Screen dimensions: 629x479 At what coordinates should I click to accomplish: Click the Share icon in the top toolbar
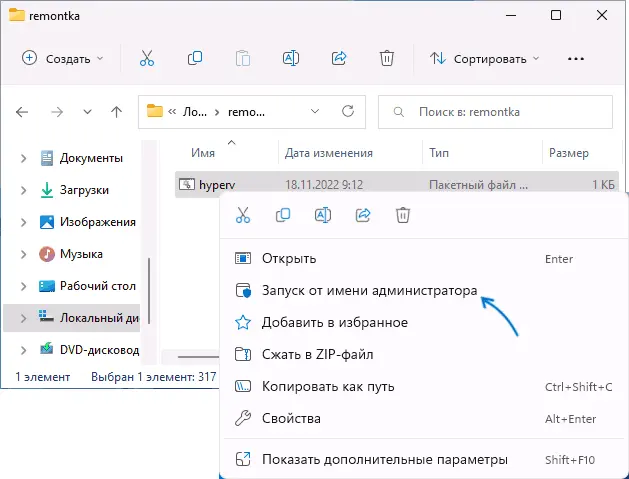(339, 58)
